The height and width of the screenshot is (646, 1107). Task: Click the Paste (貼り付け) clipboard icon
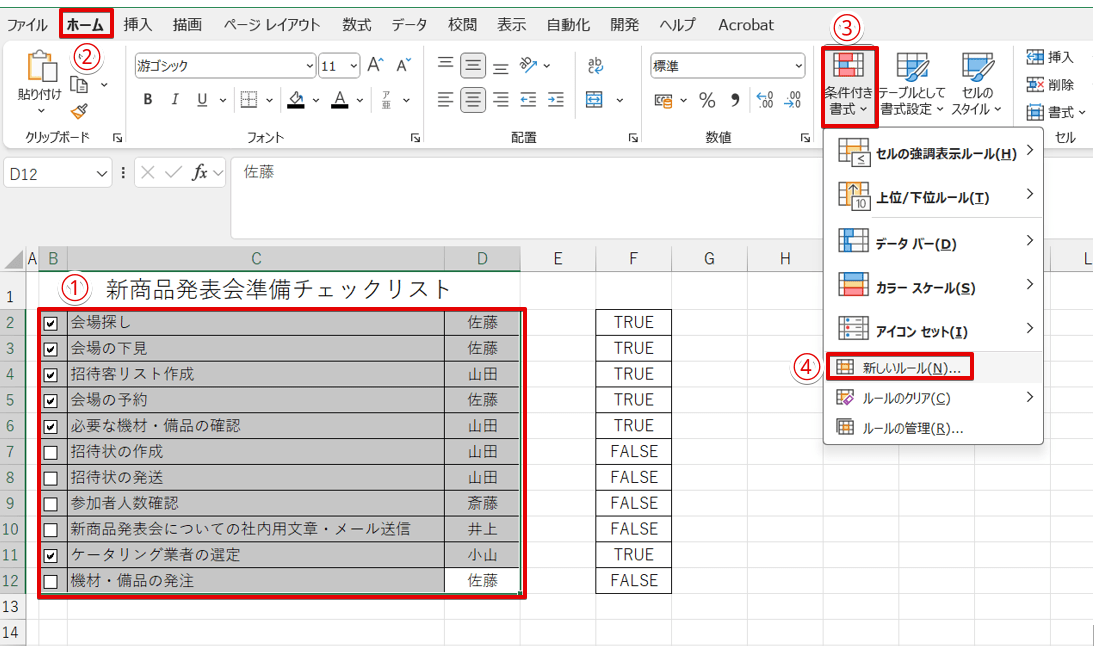41,67
